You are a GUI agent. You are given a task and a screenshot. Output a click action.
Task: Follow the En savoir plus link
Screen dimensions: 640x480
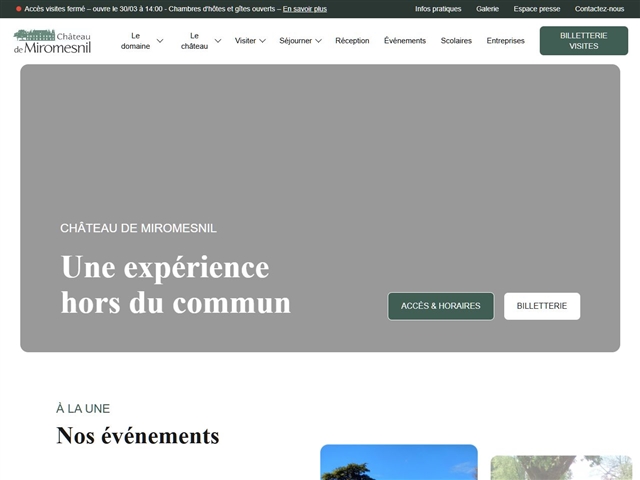tap(304, 9)
